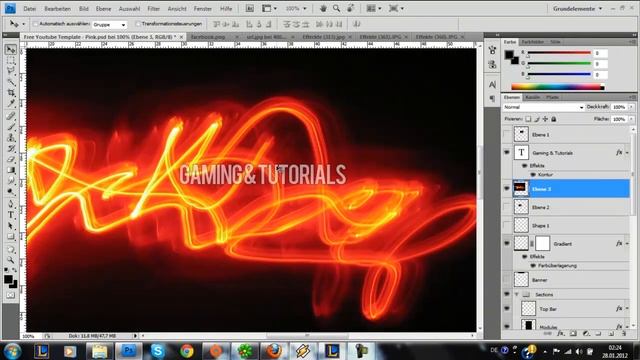Open the Arrange Documents dropdown
This screenshot has height=360, width=640.
click(x=373, y=8)
